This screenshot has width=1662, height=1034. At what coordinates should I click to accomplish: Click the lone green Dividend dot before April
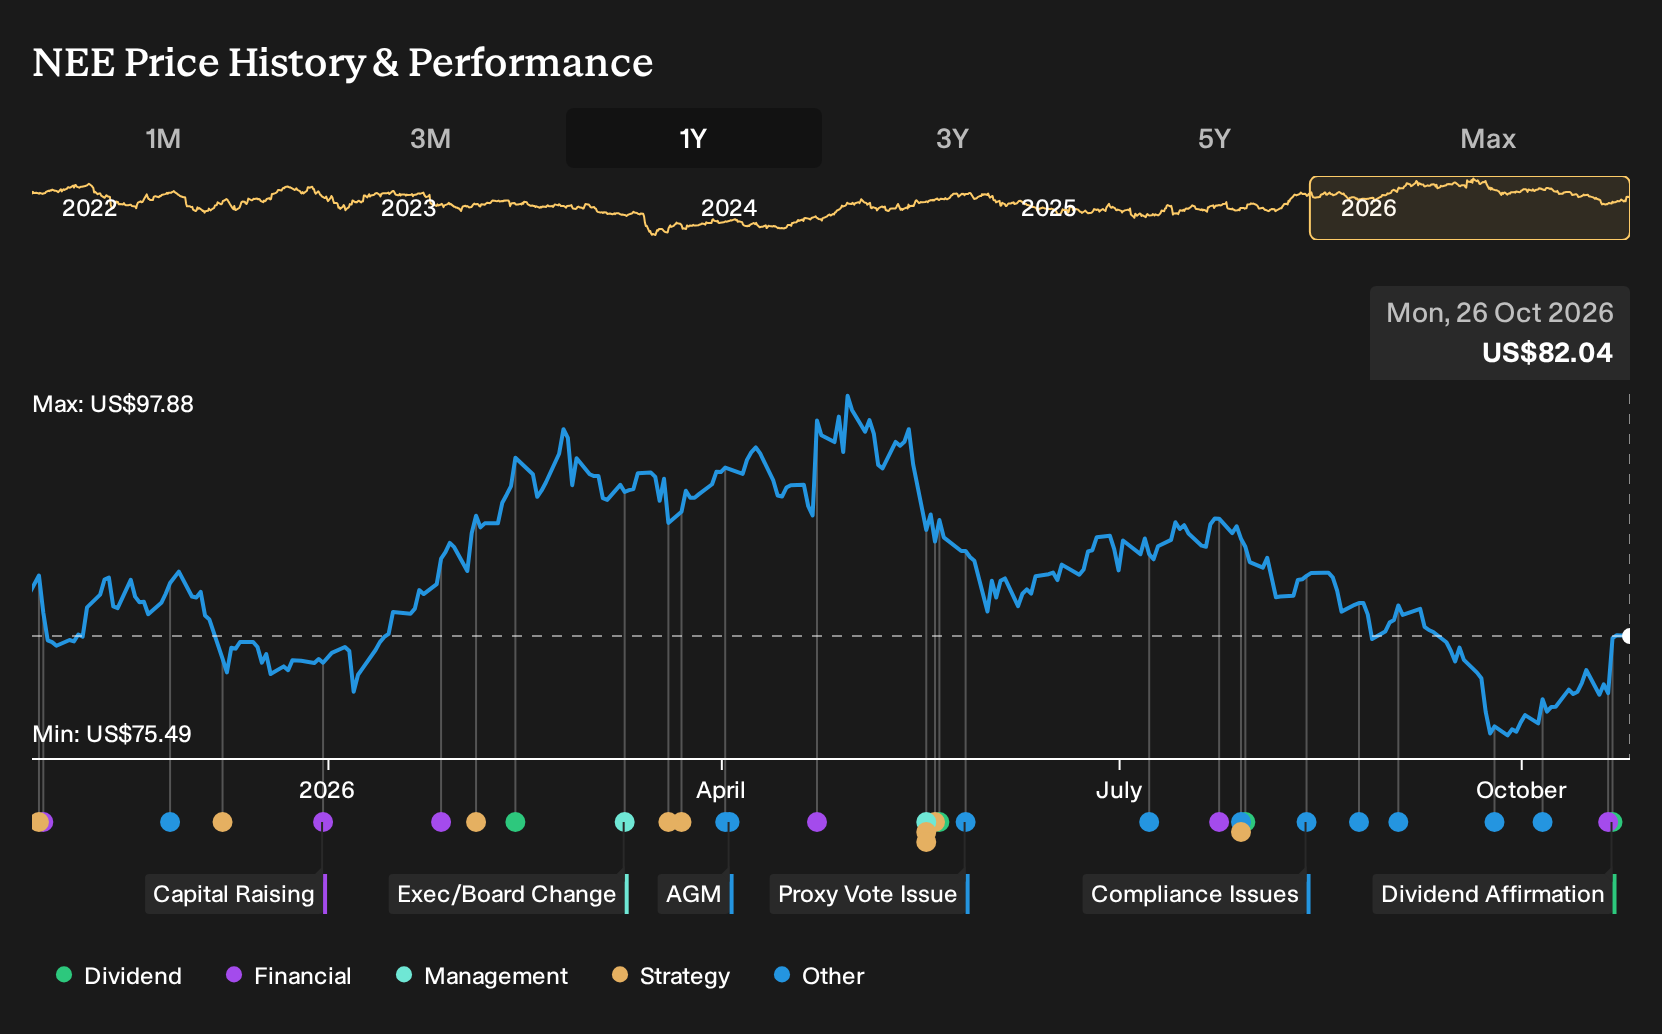coord(515,822)
